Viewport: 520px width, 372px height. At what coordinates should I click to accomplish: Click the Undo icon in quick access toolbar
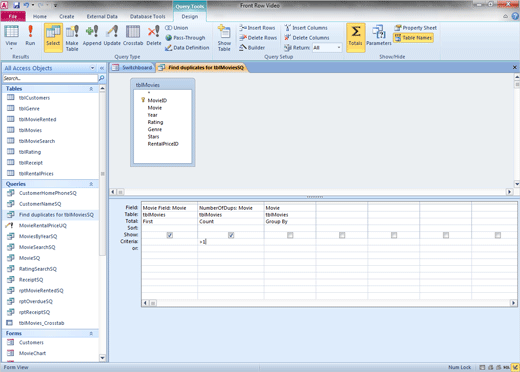click(x=26, y=5)
